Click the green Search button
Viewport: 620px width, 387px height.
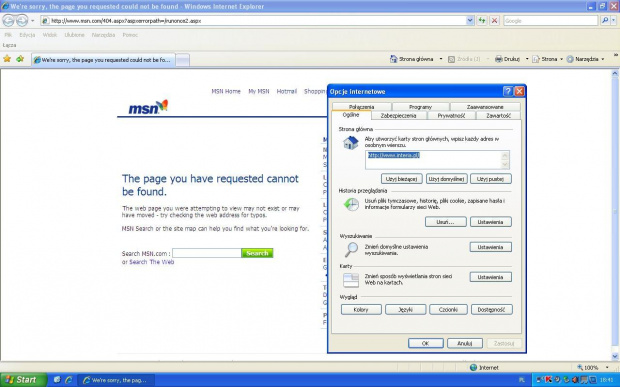click(x=257, y=253)
